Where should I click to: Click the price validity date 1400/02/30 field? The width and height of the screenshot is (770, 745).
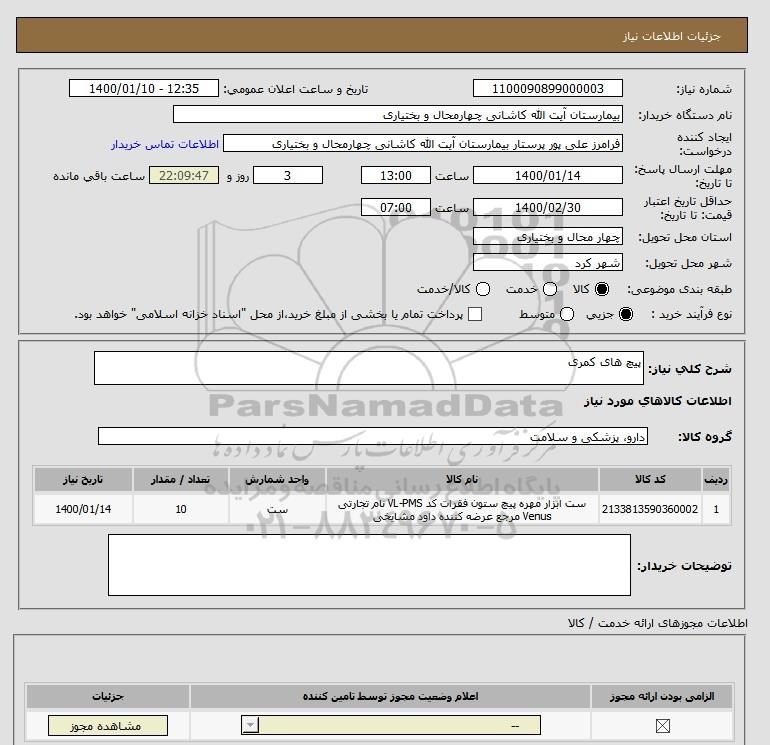548,207
